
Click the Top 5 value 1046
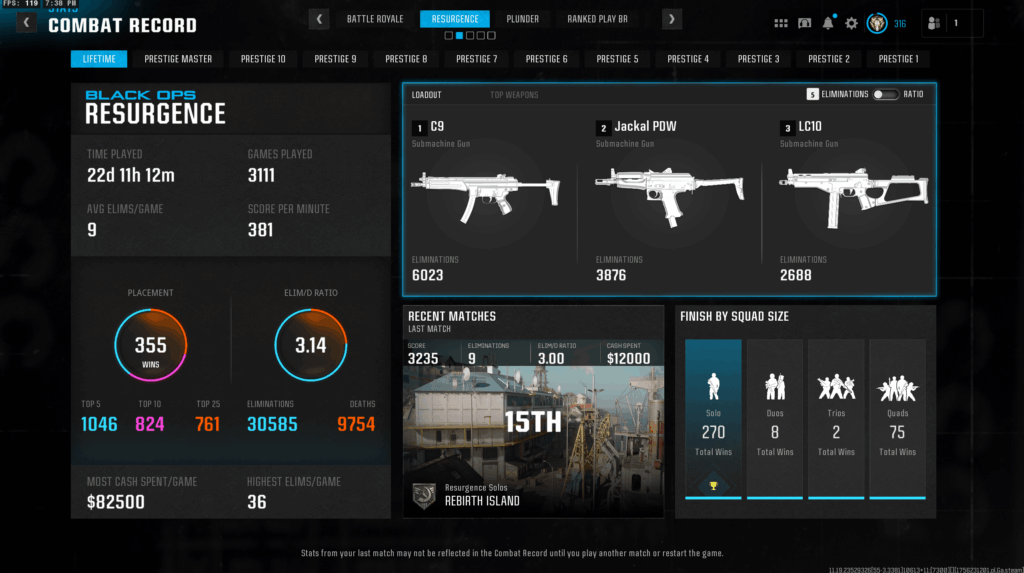point(99,425)
